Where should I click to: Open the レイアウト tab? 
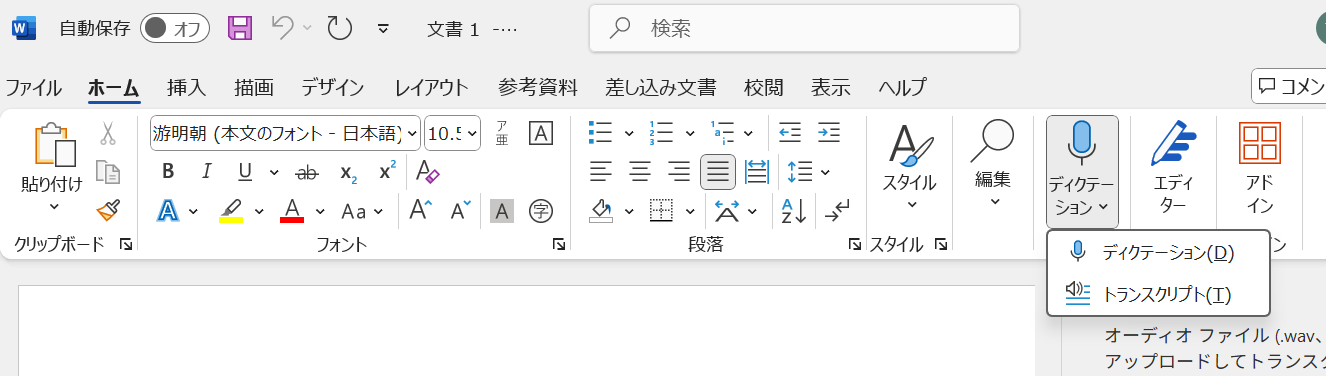tap(431, 87)
